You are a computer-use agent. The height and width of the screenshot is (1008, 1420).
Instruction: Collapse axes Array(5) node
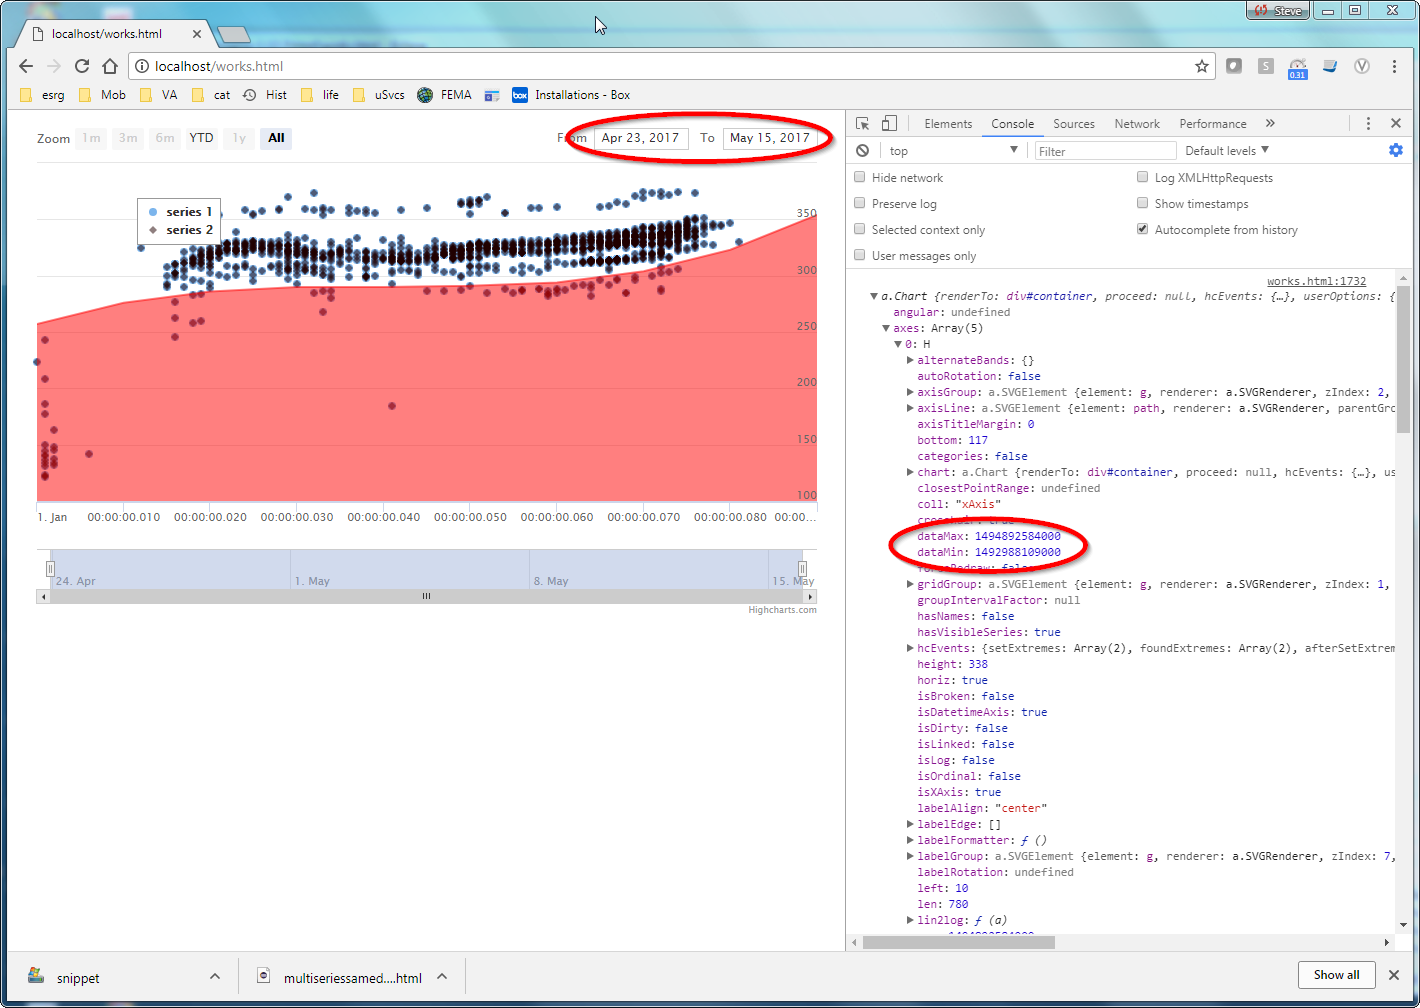coord(886,328)
